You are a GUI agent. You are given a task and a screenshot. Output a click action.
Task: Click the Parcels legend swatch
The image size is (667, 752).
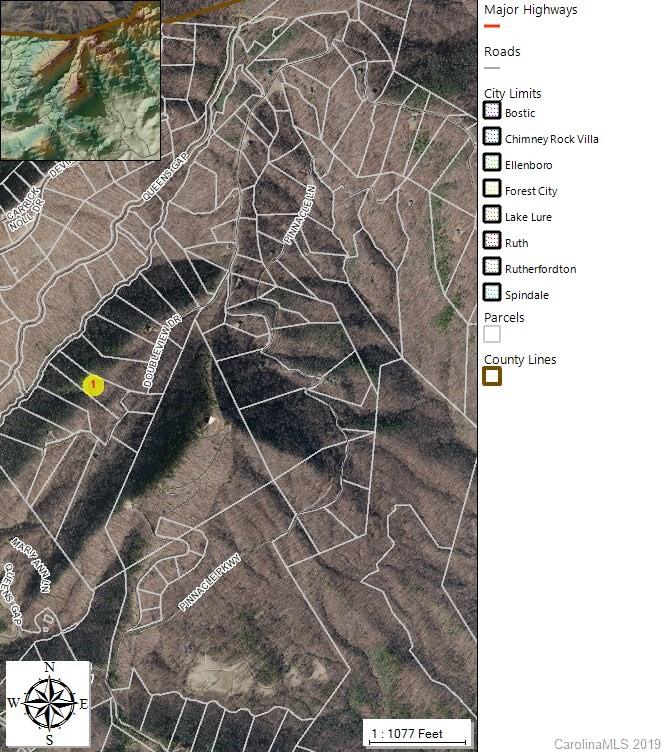[492, 334]
